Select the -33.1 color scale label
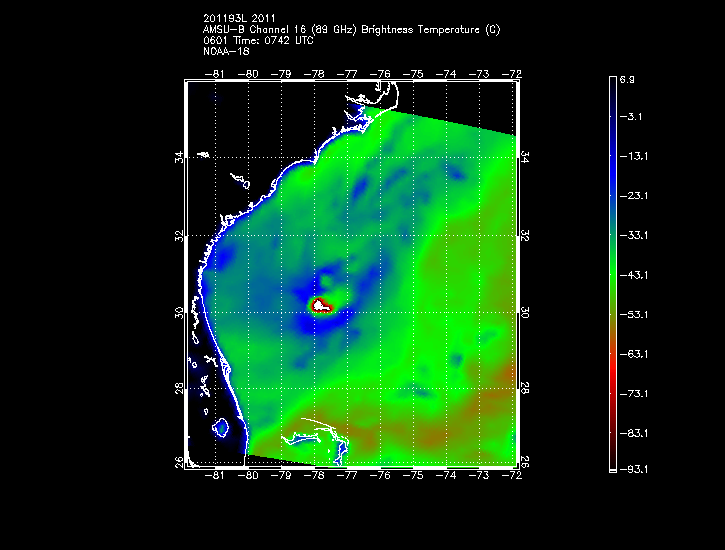Screen dimensions: 725x550 pos(633,235)
